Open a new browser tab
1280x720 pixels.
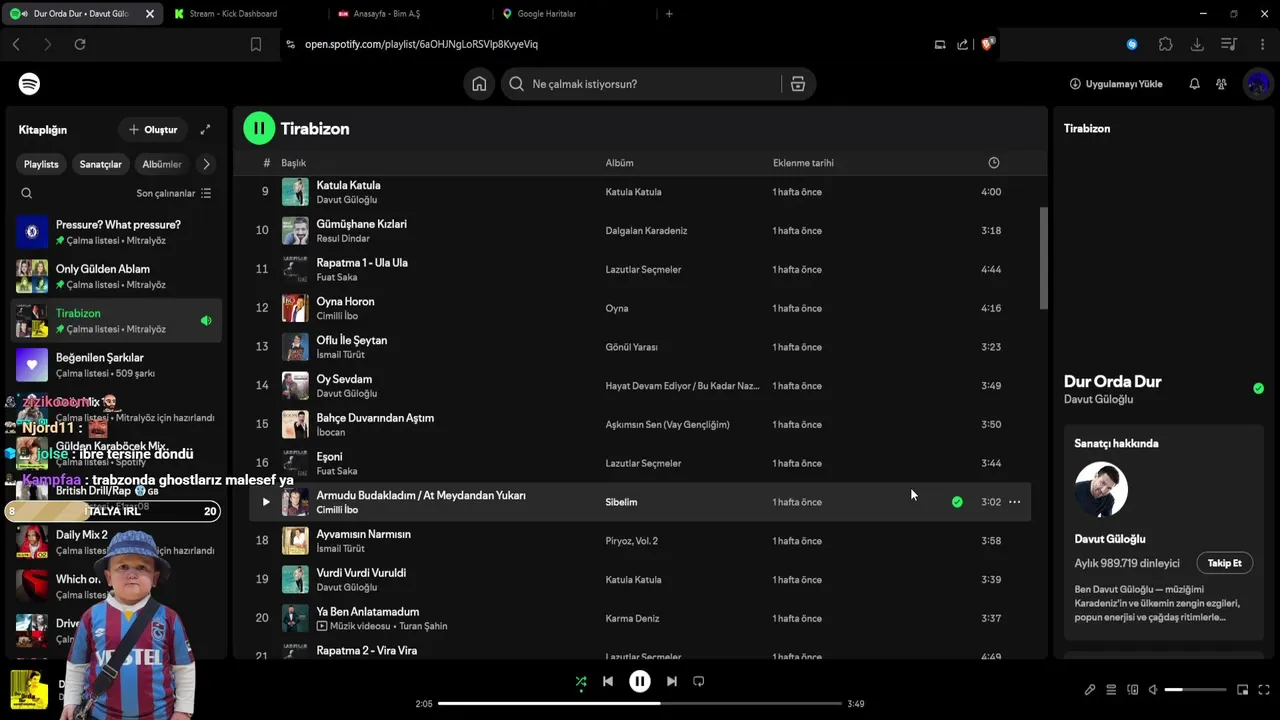tap(669, 14)
